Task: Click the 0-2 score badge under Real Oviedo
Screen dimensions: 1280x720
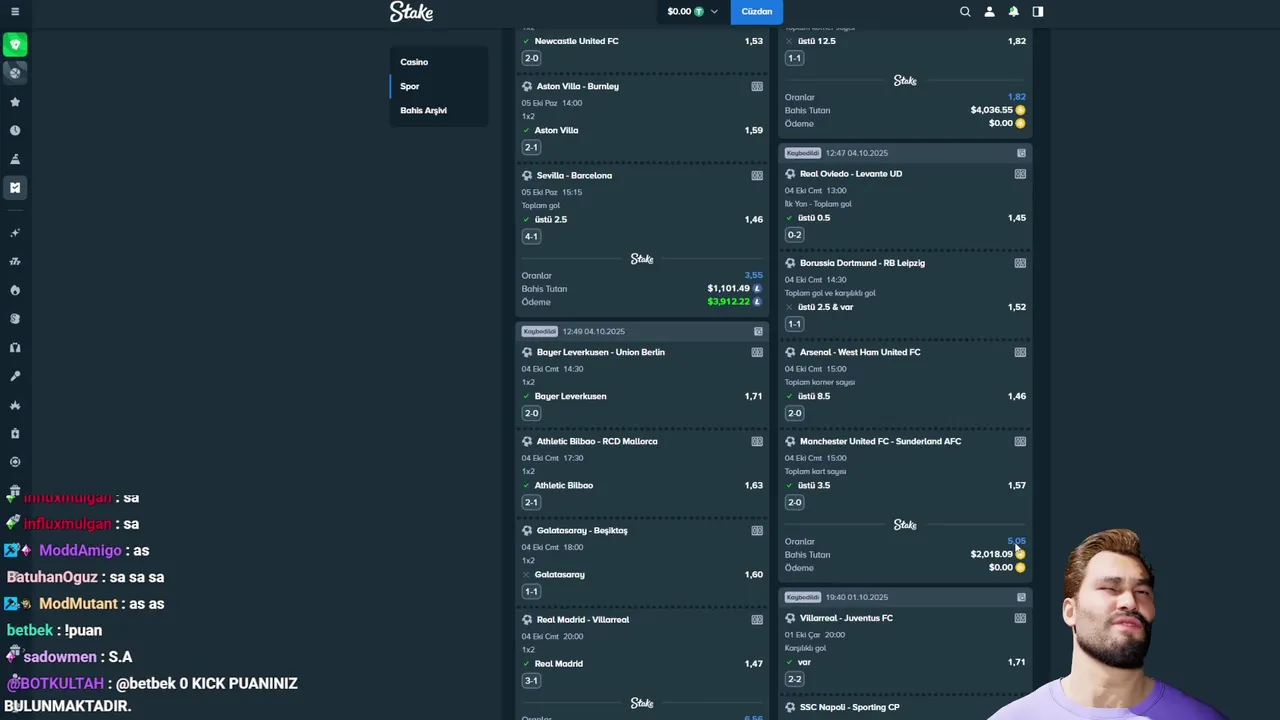Action: pos(794,235)
